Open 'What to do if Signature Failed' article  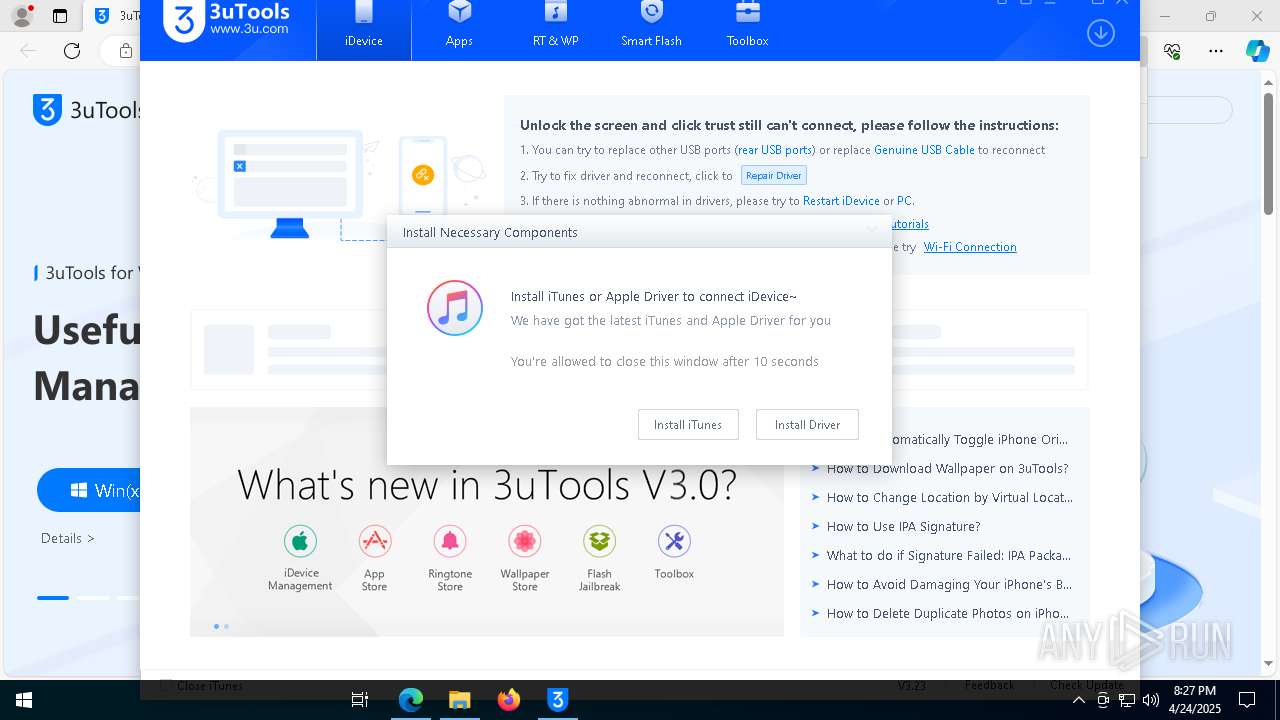948,555
